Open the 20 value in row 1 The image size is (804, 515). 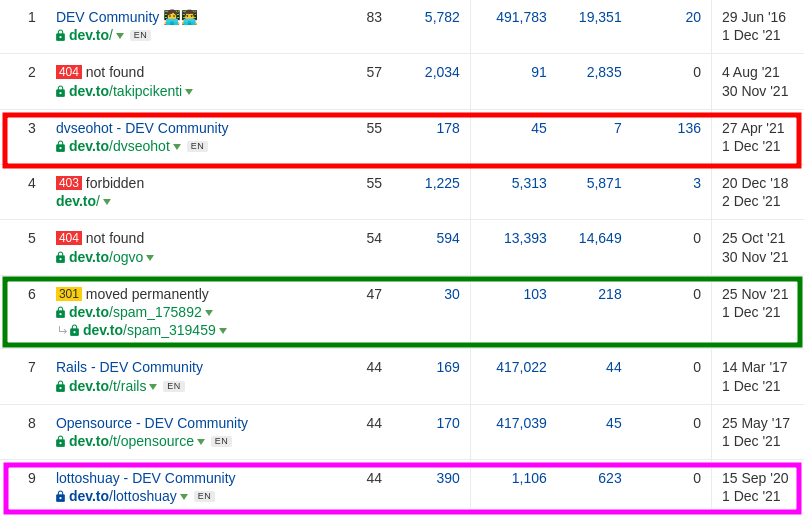pos(693,17)
